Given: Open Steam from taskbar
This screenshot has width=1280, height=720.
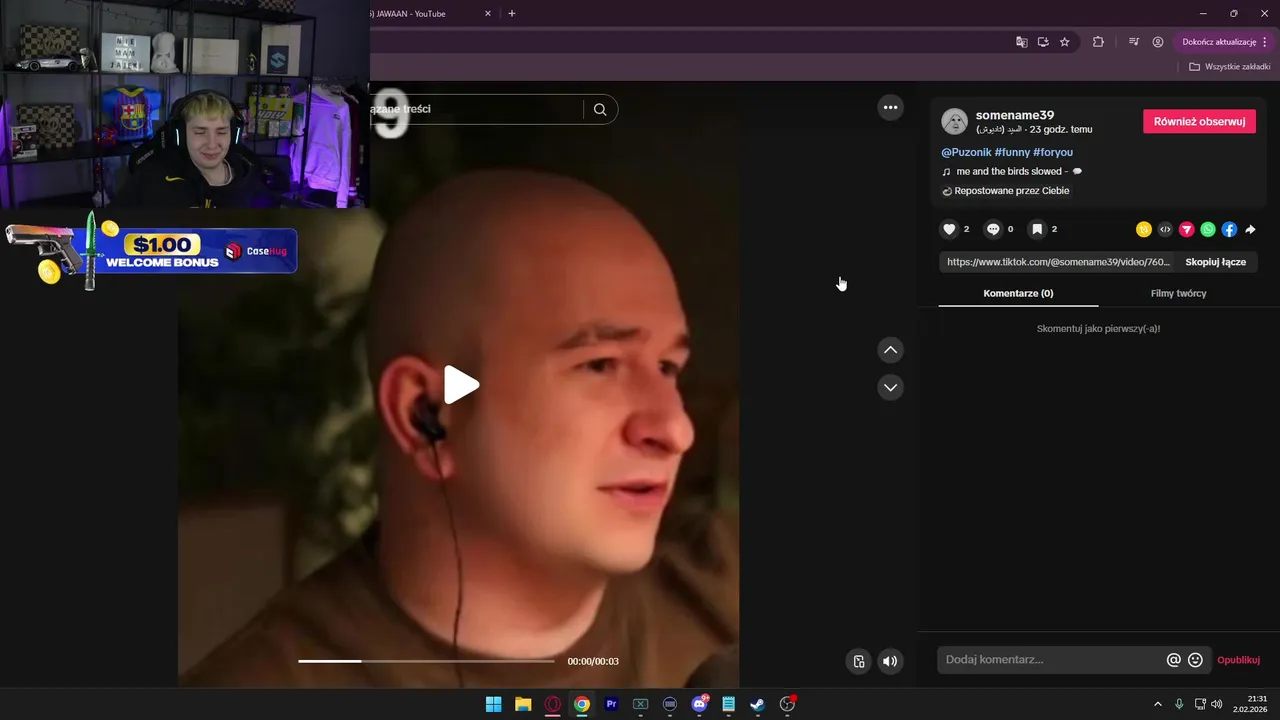Looking at the screenshot, I should [758, 704].
